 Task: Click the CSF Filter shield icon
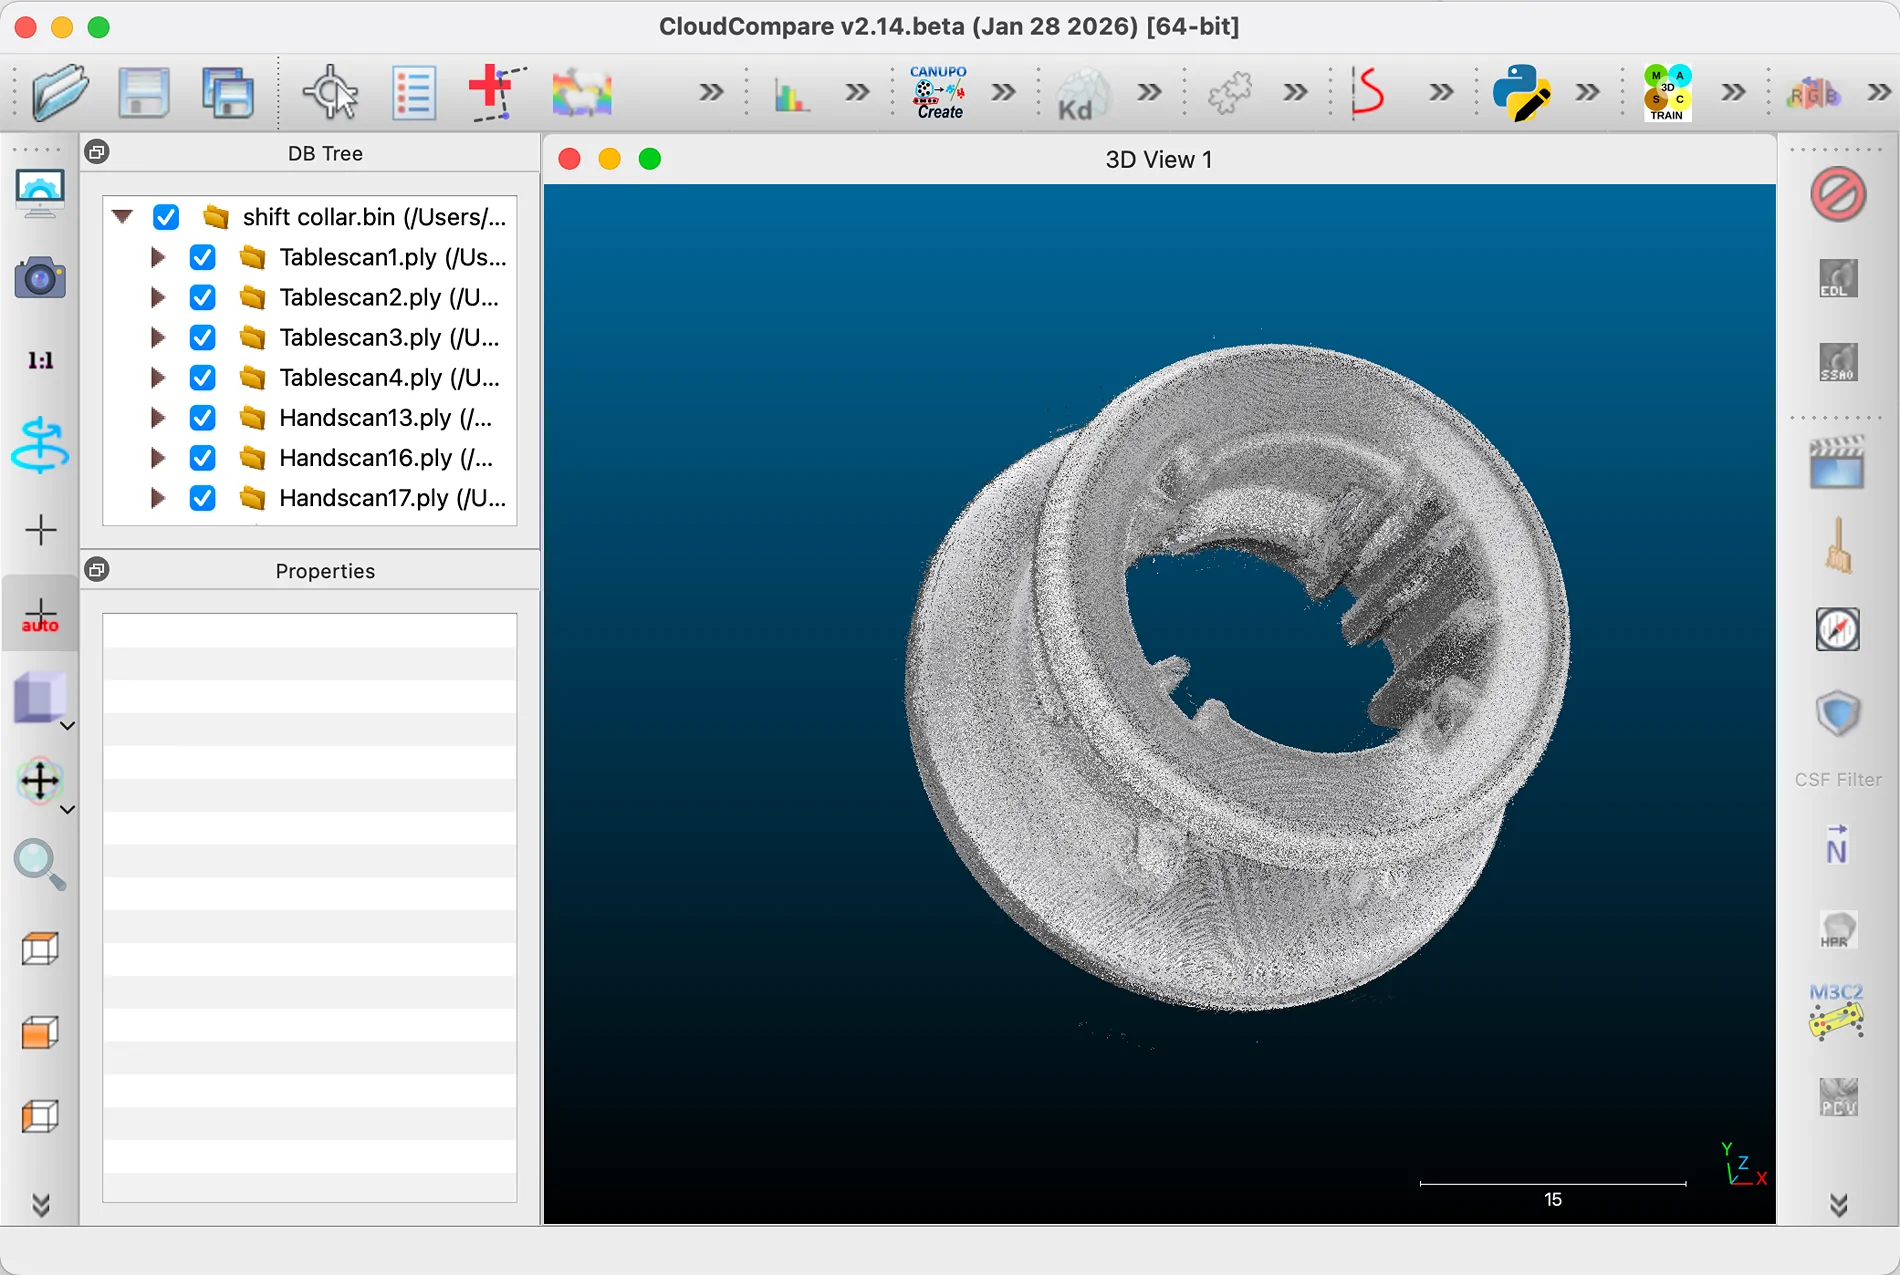coord(1838,714)
